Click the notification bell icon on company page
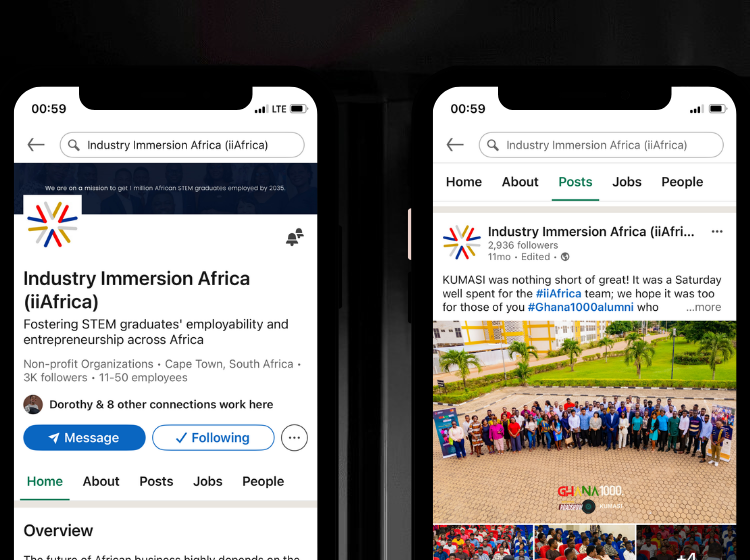 click(295, 237)
